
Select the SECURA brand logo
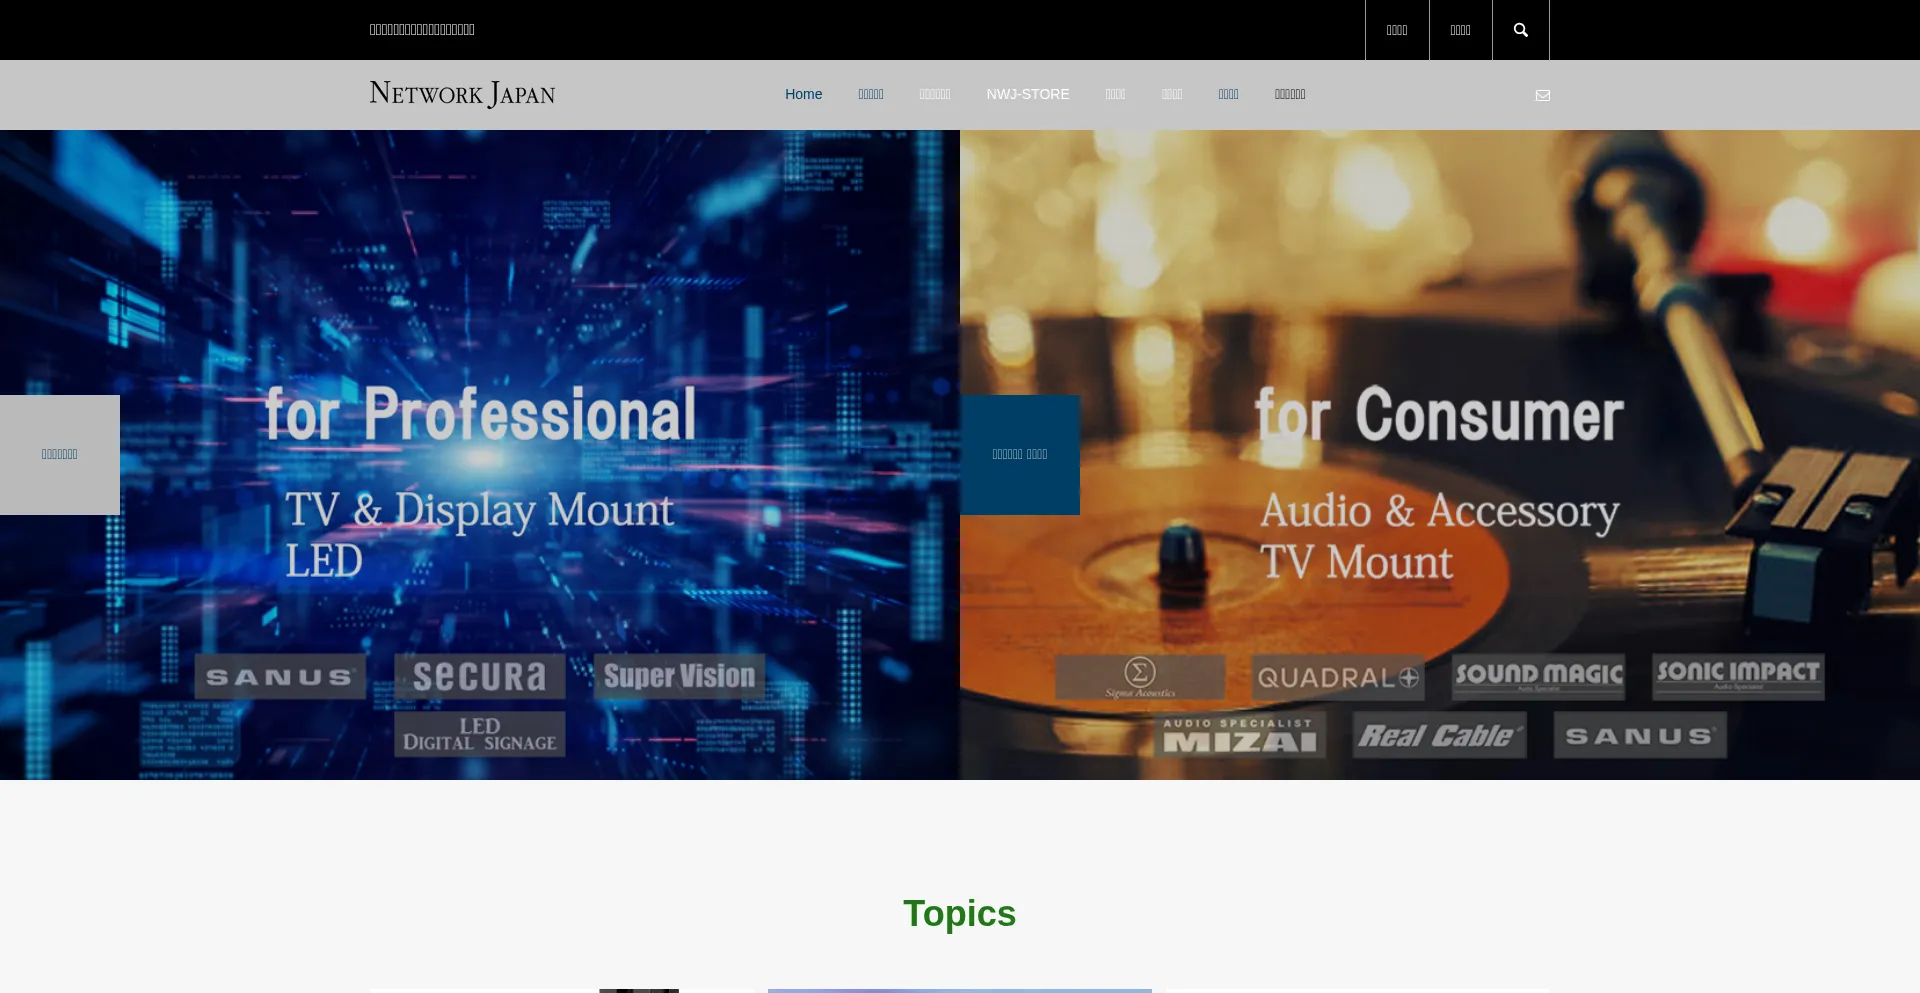[479, 675]
